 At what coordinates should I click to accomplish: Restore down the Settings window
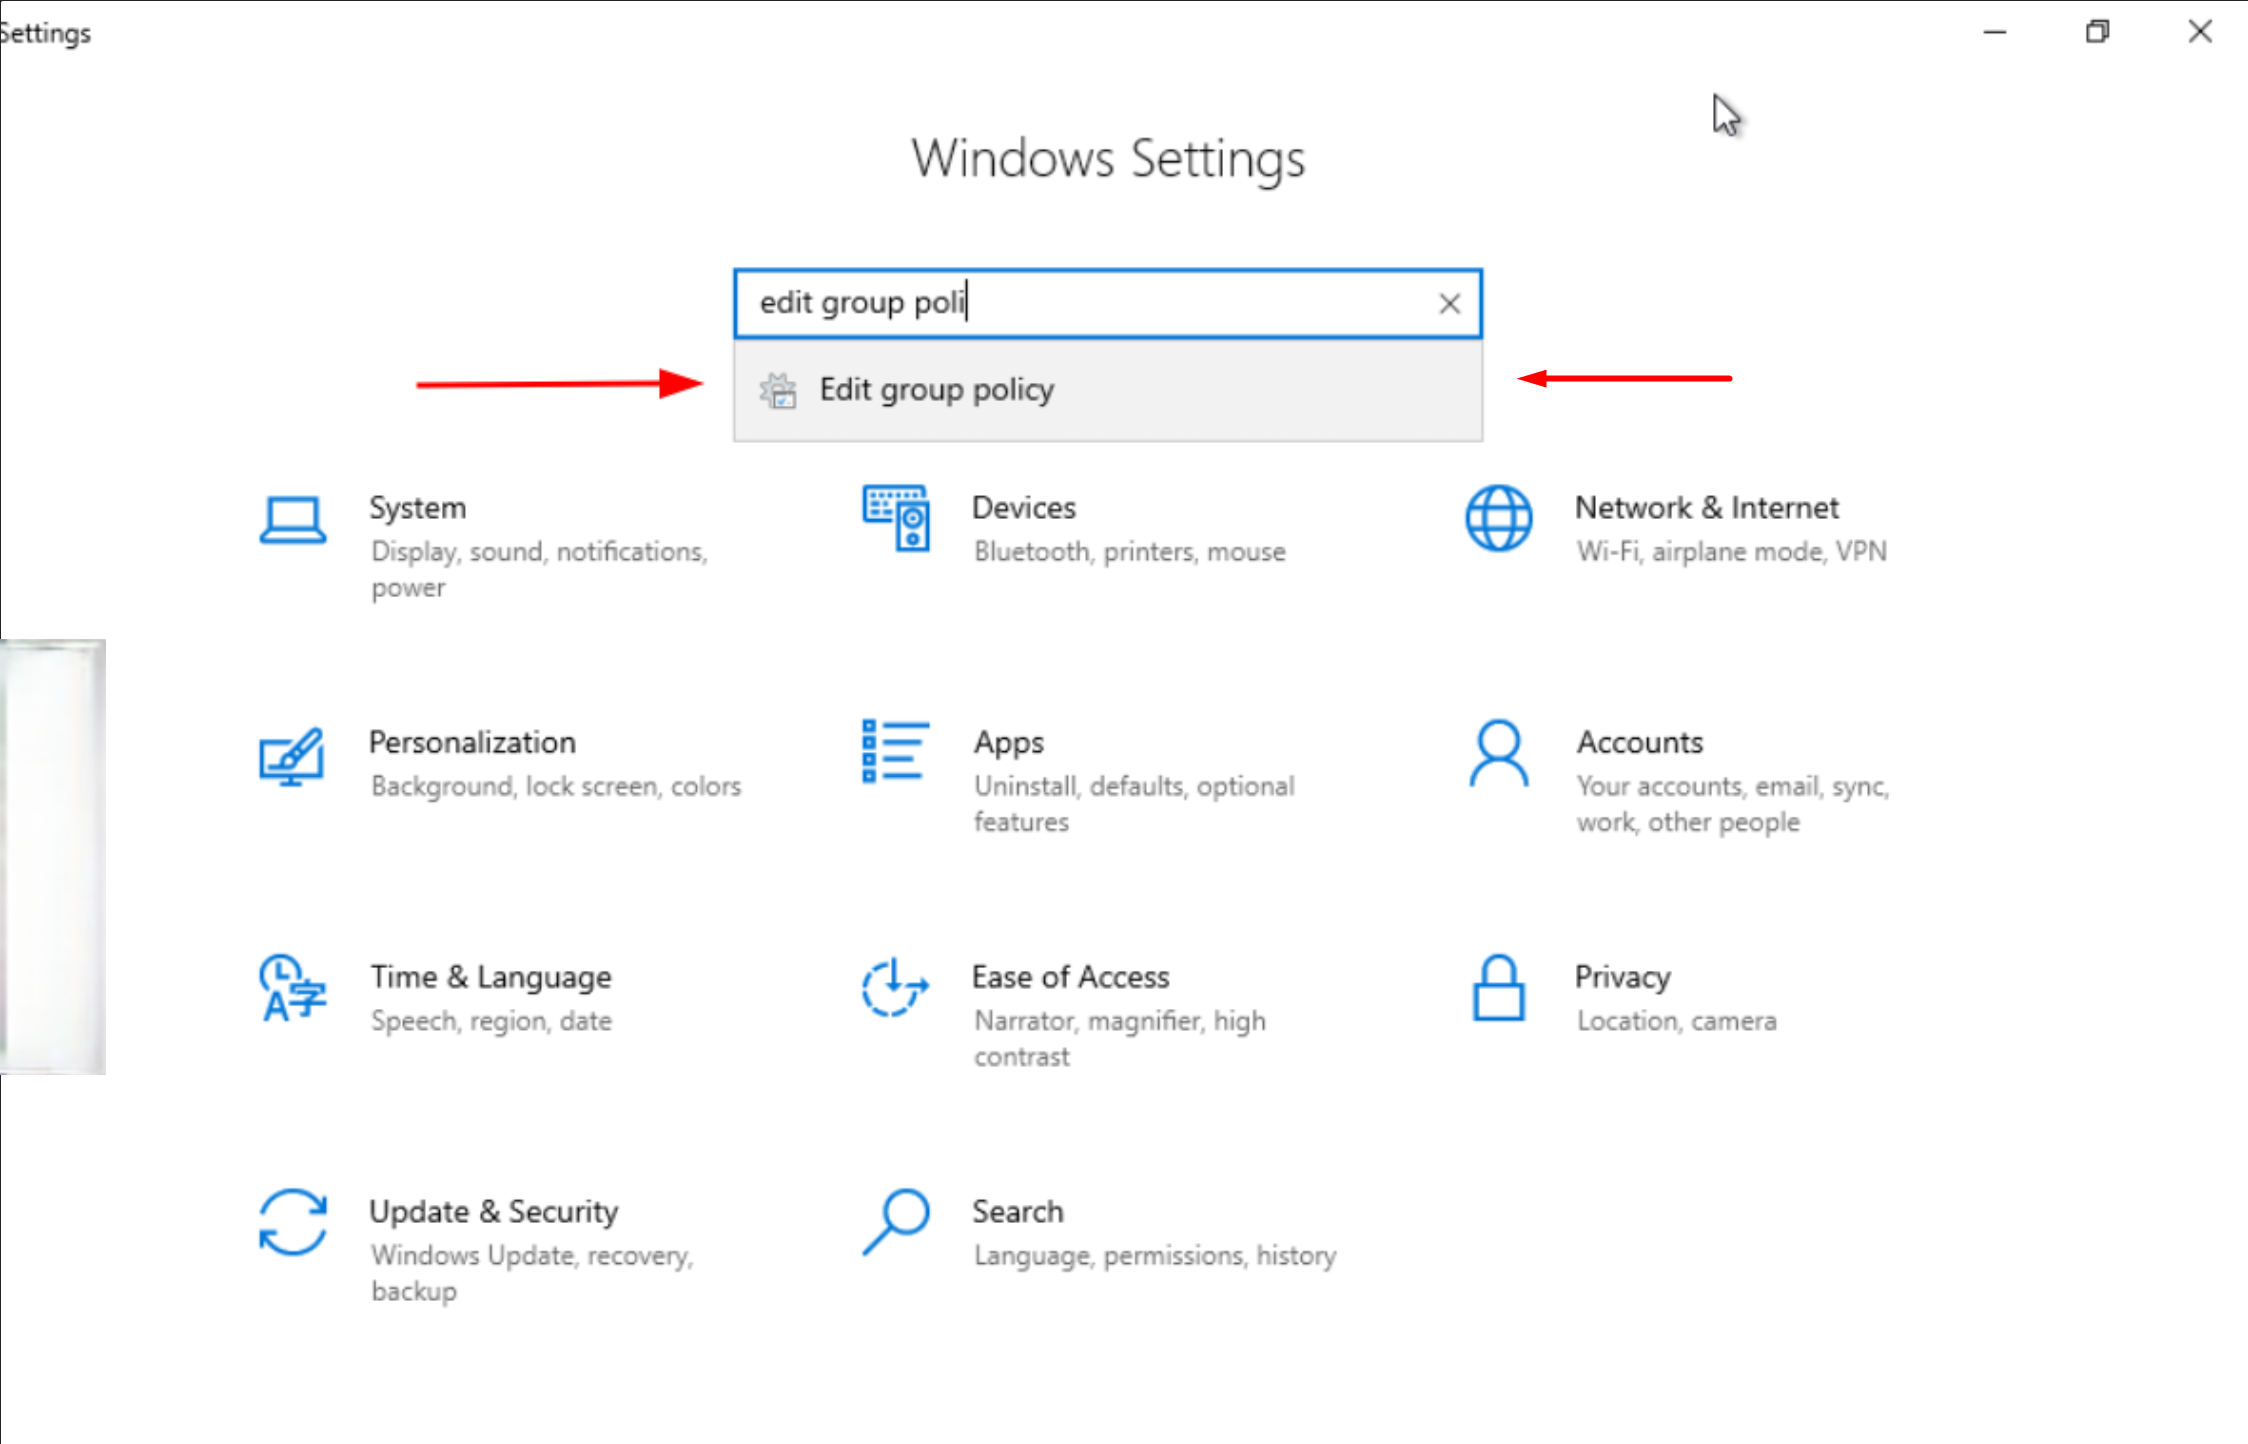pyautogui.click(x=2097, y=32)
